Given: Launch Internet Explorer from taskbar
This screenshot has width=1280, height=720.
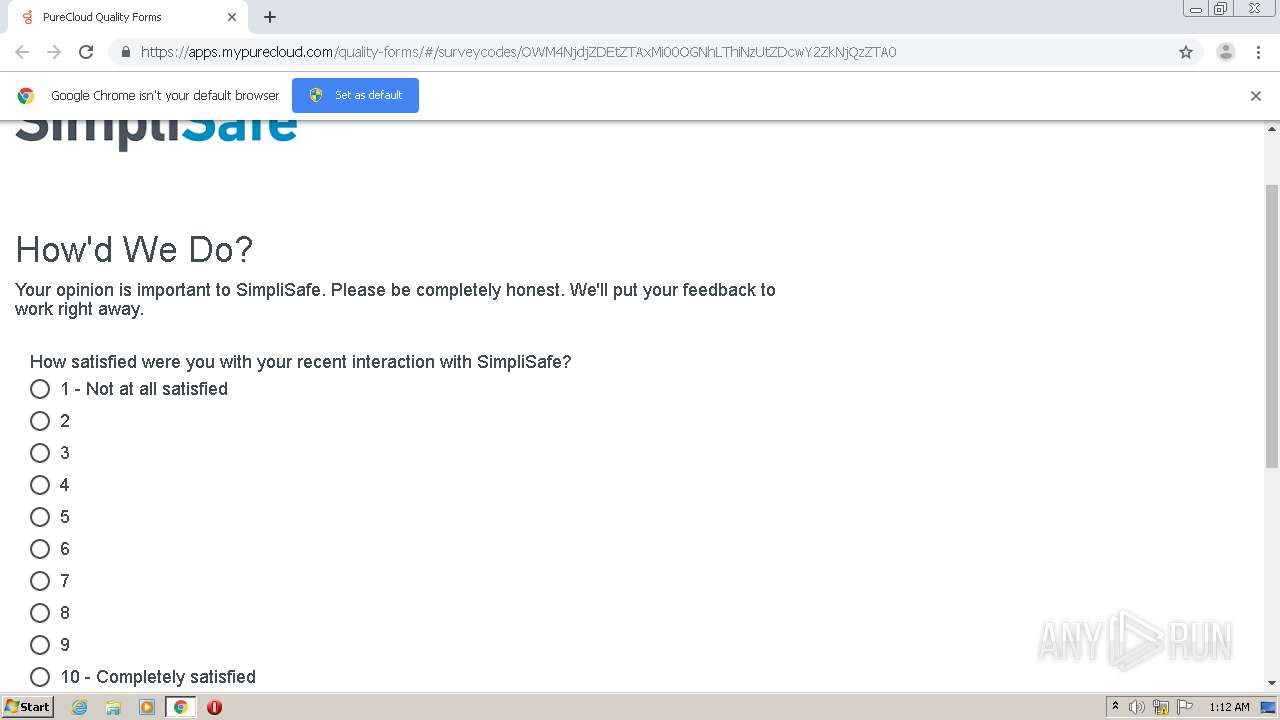Looking at the screenshot, I should pyautogui.click(x=80, y=707).
